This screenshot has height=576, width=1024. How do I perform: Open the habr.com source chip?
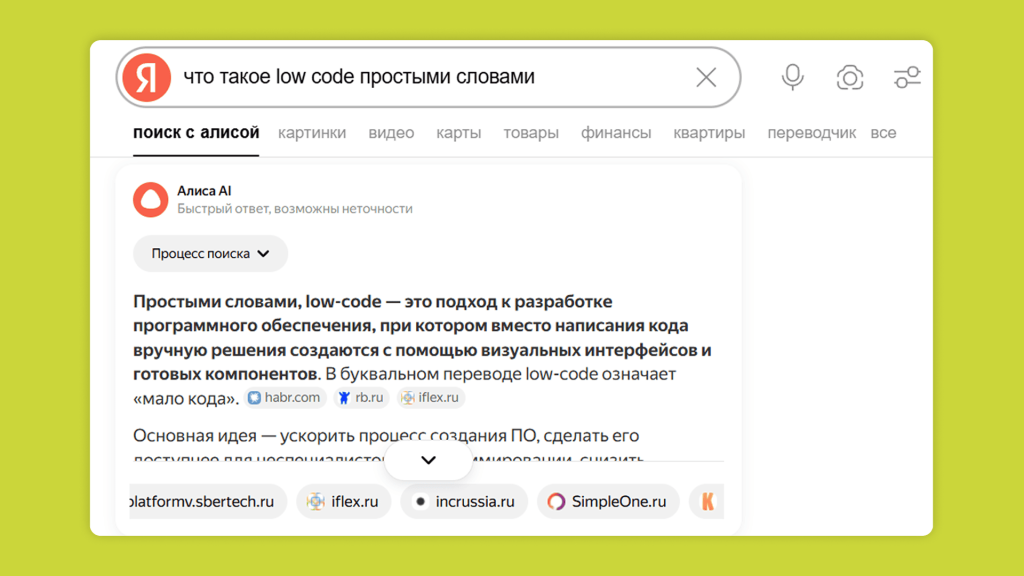click(284, 398)
